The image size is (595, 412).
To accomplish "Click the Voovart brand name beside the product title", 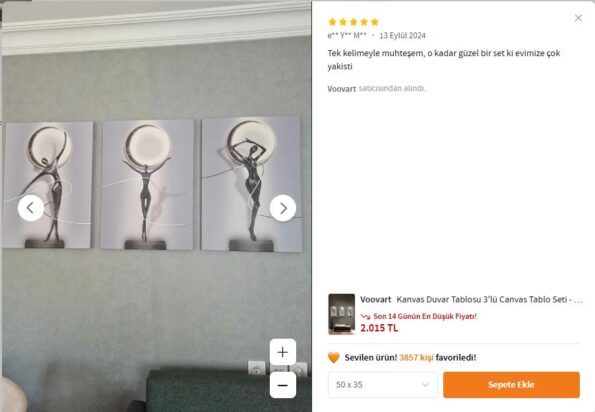I will click(376, 299).
